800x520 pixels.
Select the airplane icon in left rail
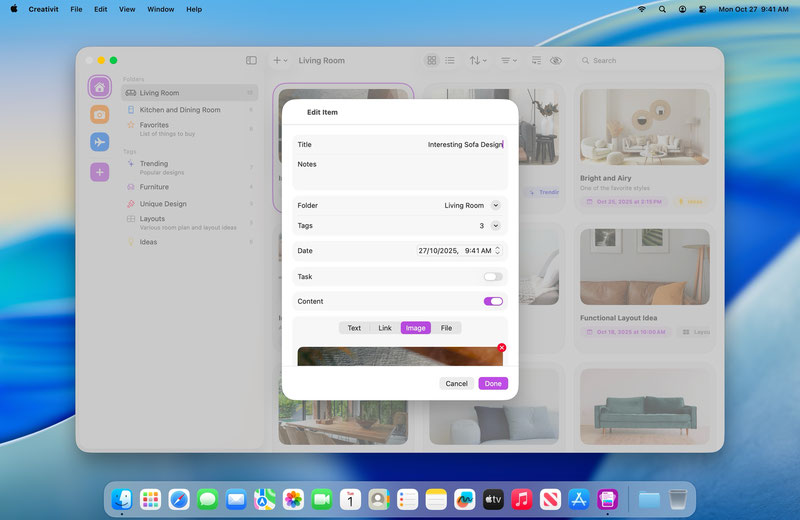[x=99, y=143]
